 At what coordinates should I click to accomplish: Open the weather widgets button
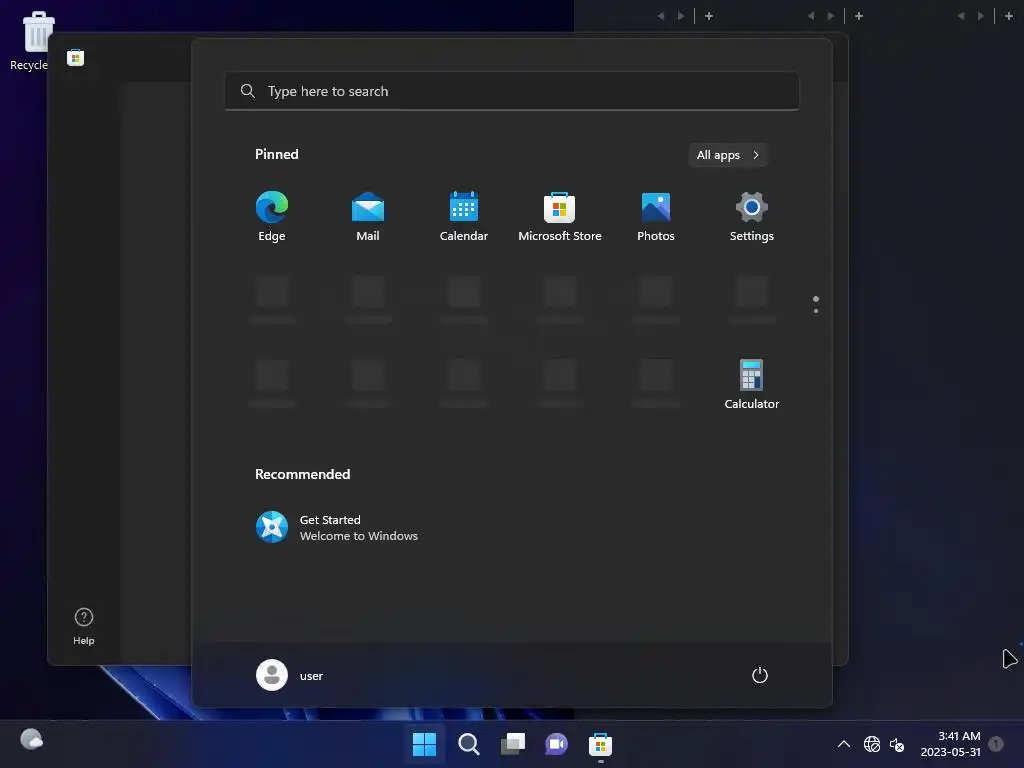31,740
